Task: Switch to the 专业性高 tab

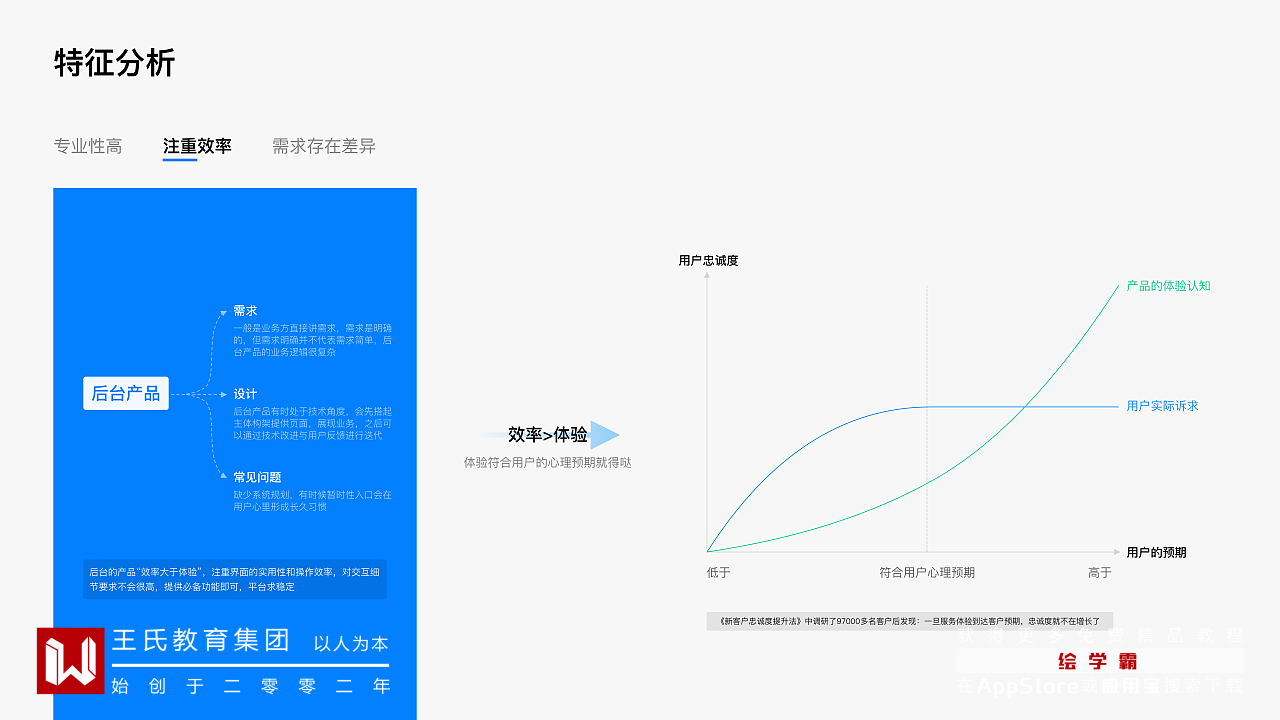Action: point(88,146)
